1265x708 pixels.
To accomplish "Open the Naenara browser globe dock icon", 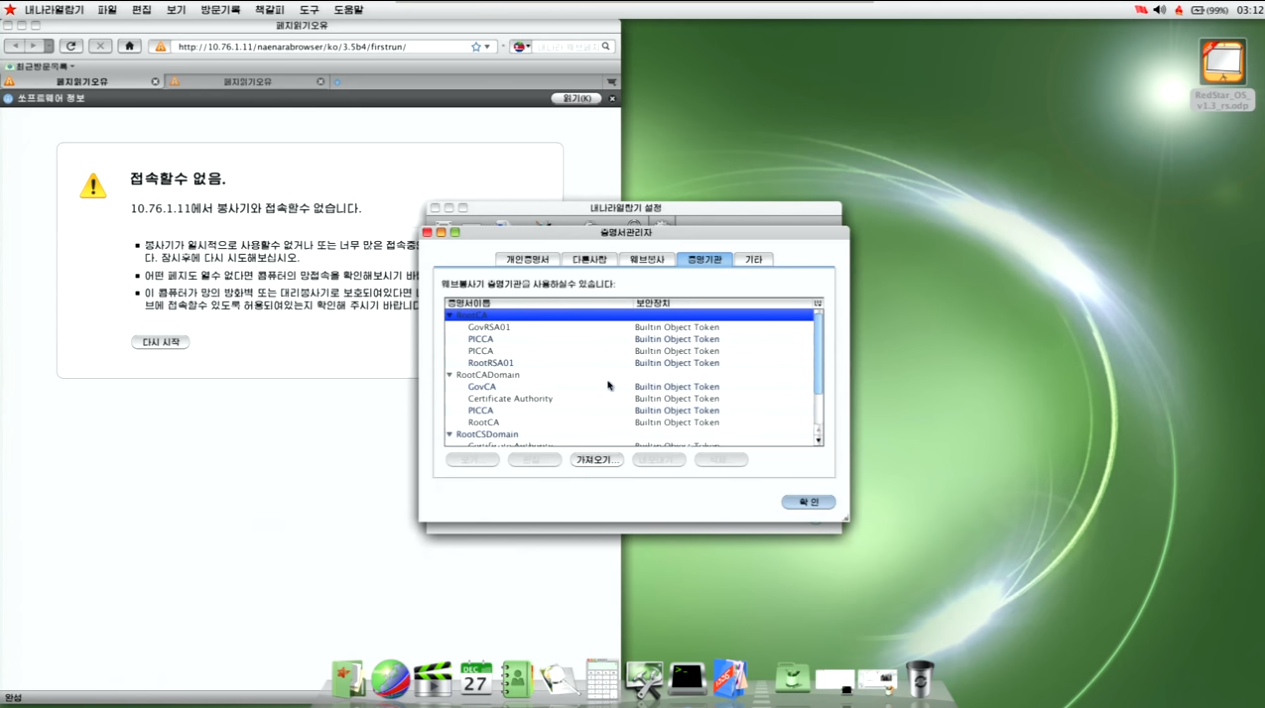I will (390, 679).
